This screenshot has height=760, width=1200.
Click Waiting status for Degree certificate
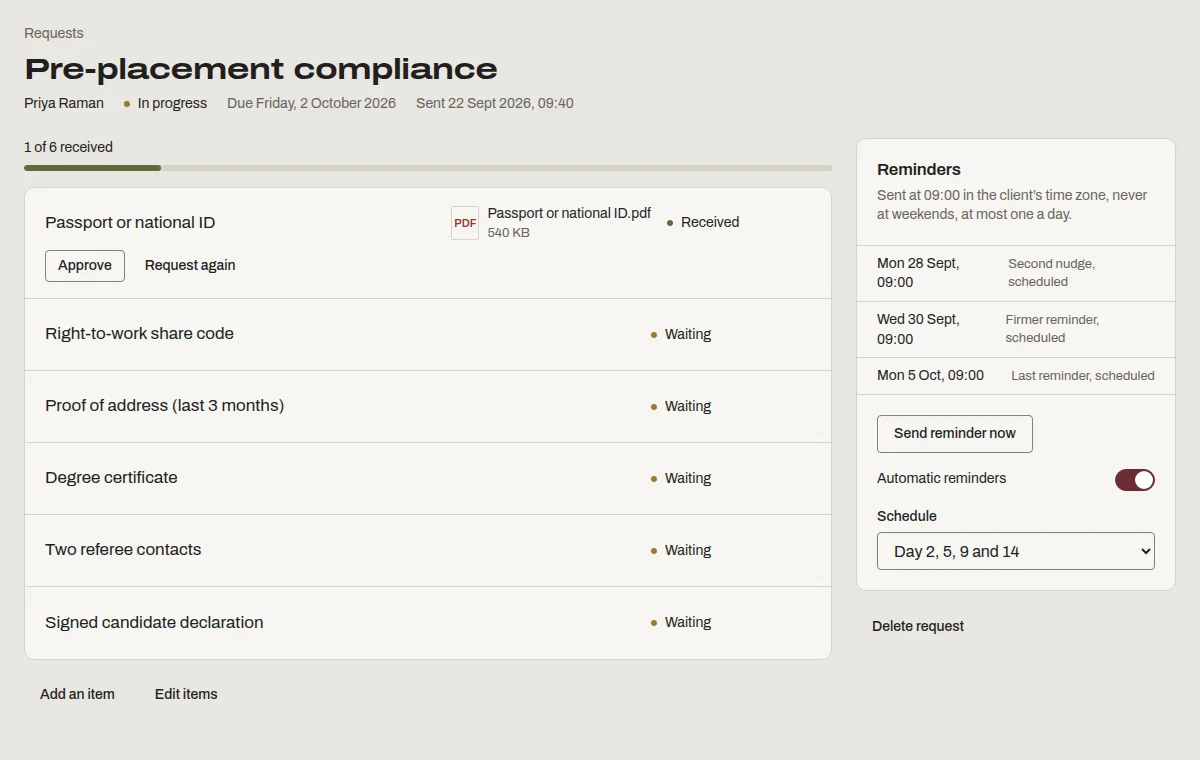681,479
